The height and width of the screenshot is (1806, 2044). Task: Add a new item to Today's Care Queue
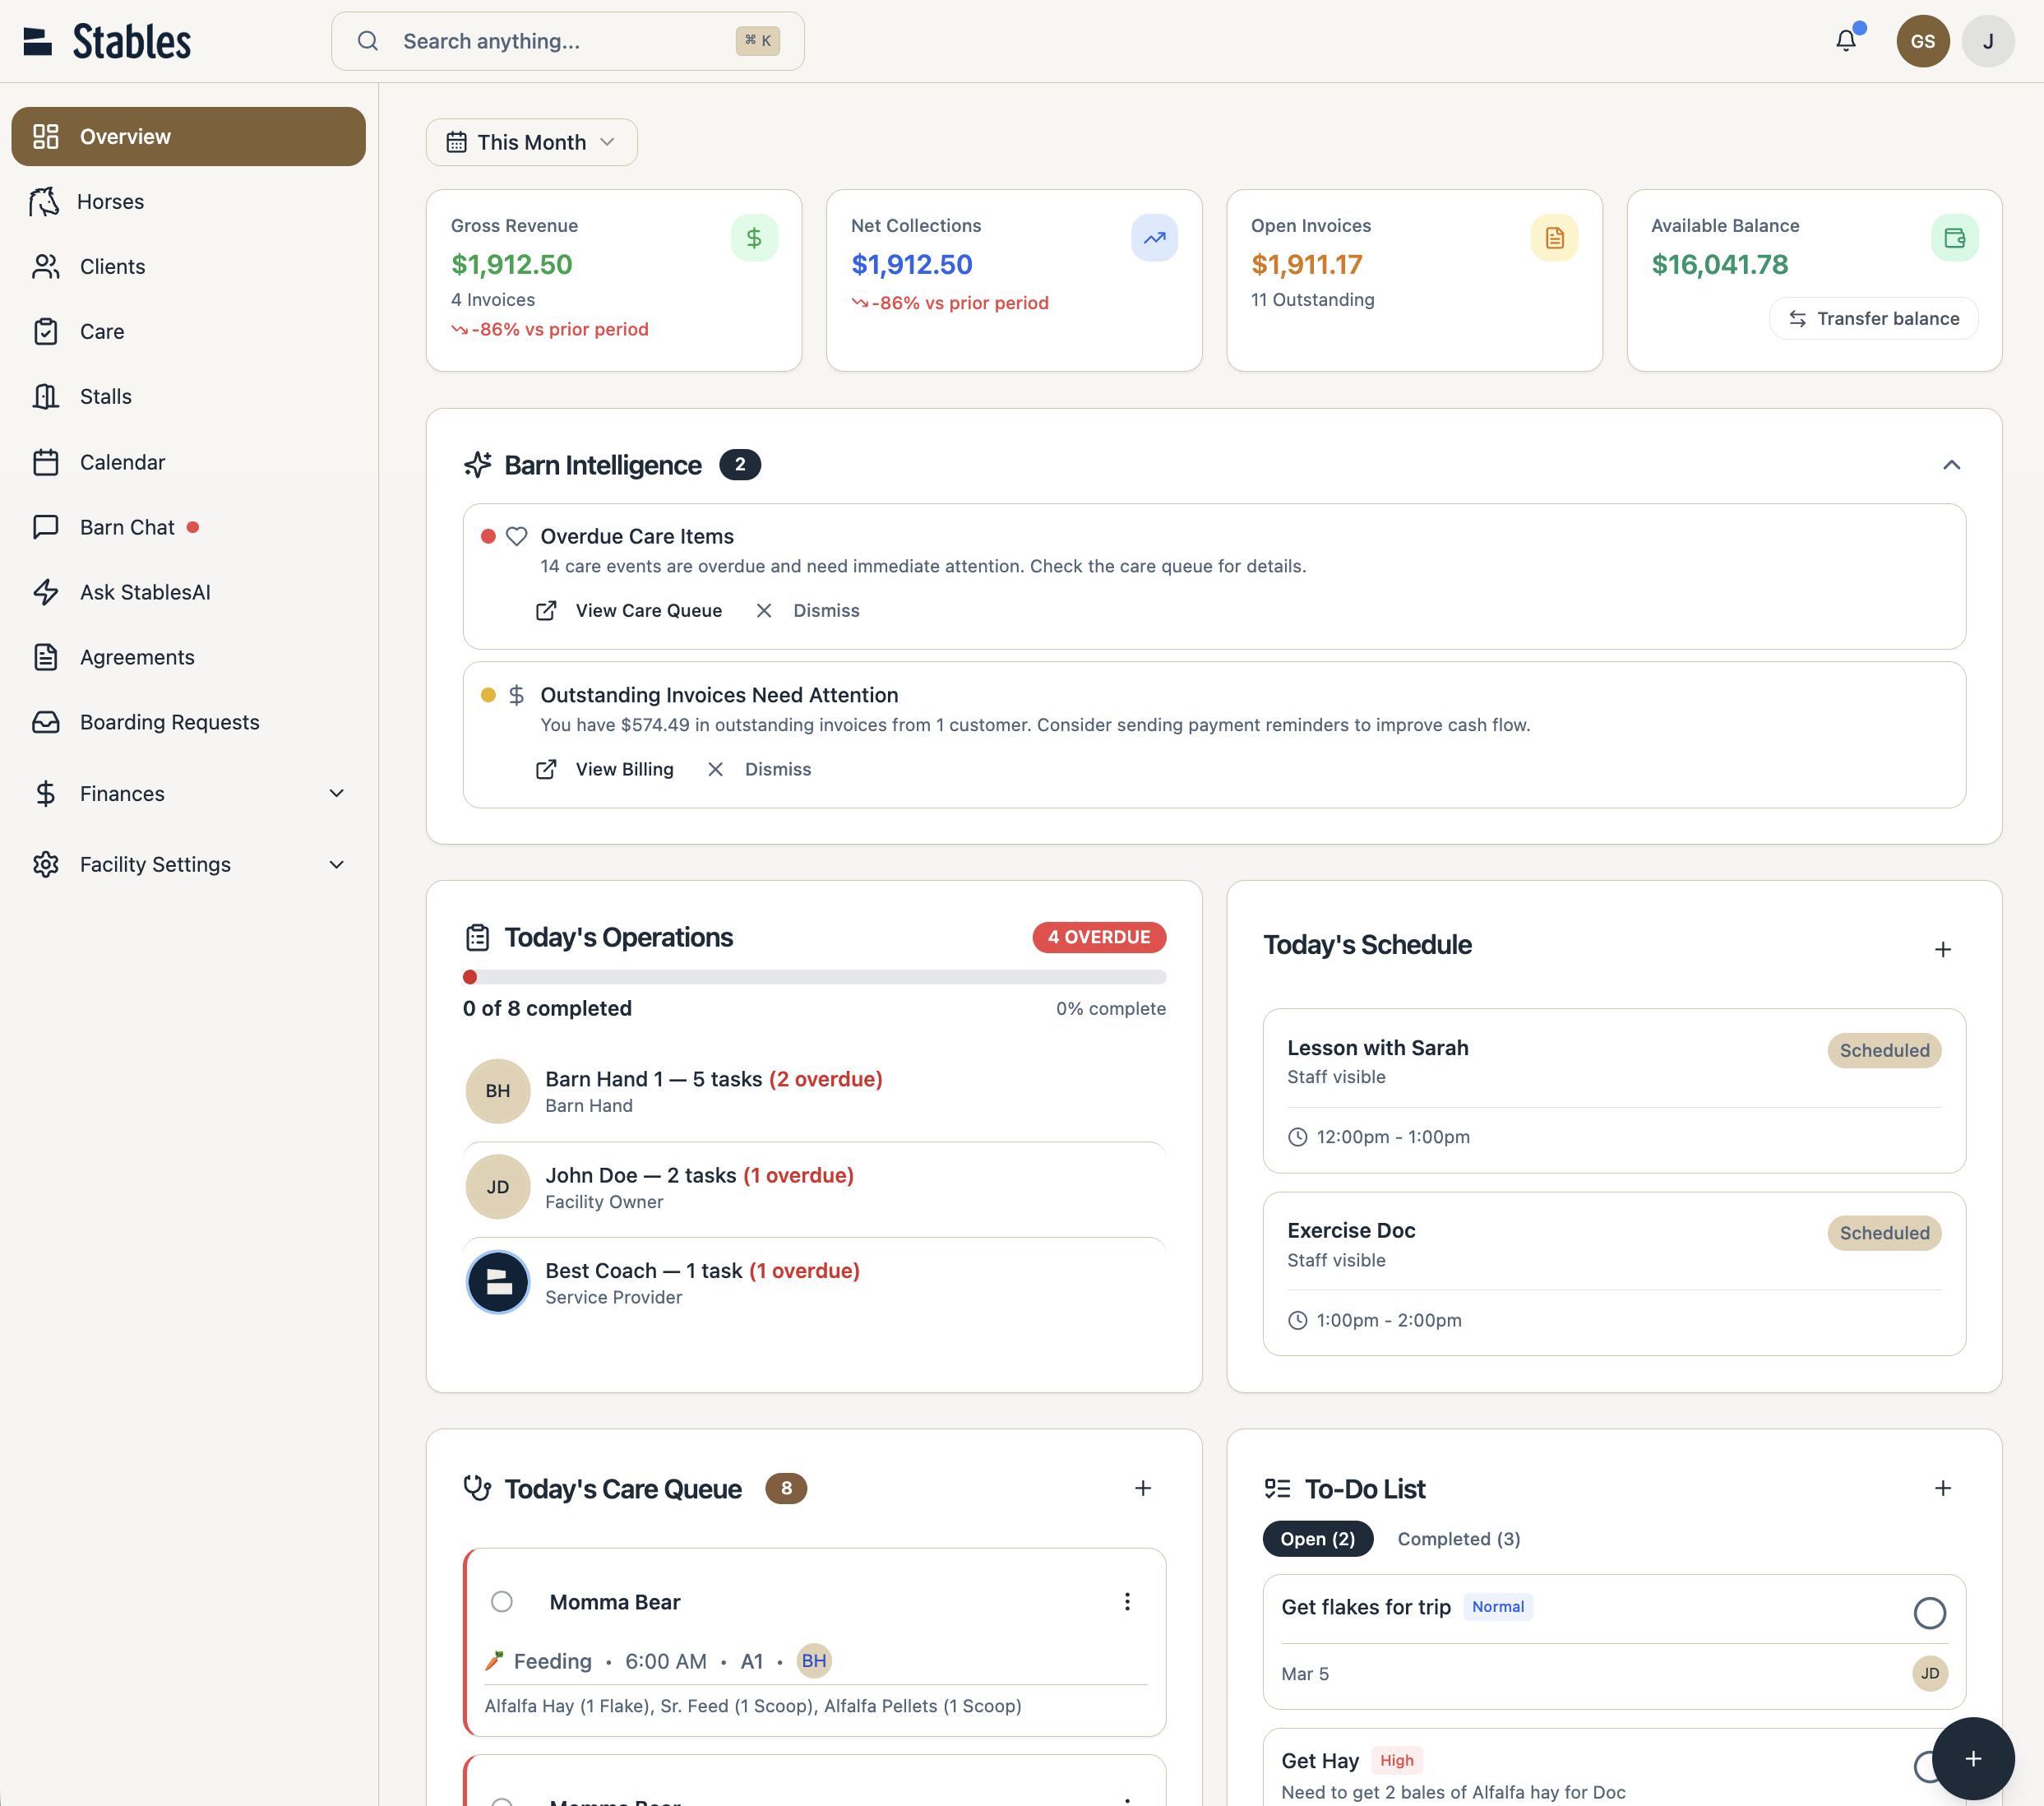[1142, 1488]
